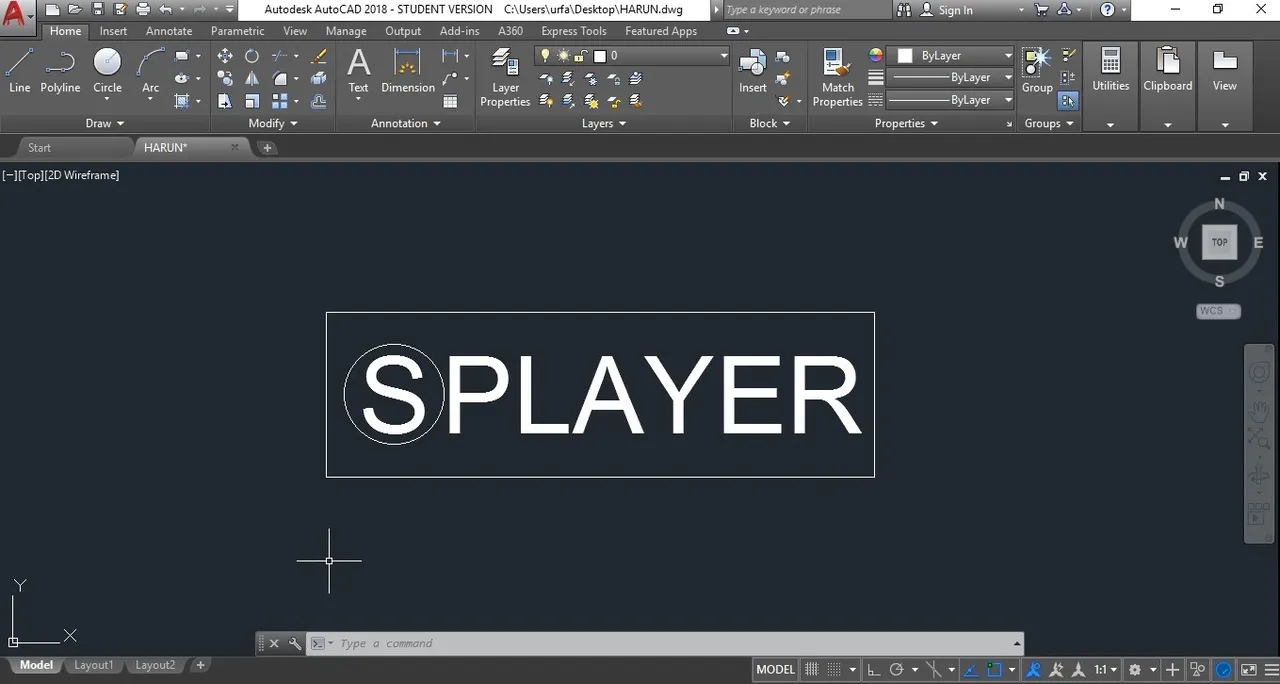The height and width of the screenshot is (684, 1280).
Task: Toggle object snap tracking in status bar
Action: 971,669
